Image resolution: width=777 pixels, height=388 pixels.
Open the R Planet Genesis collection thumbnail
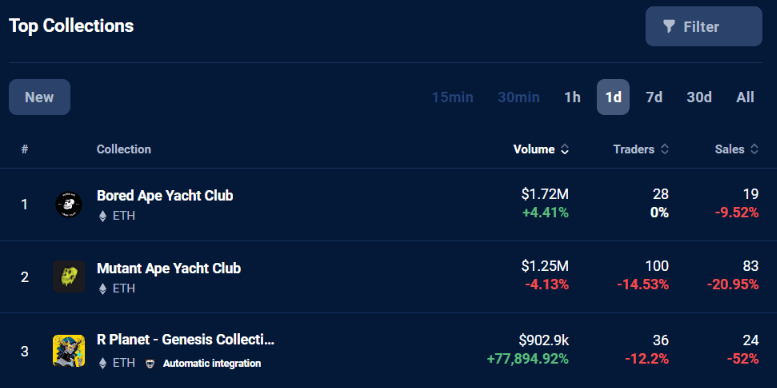click(x=69, y=351)
